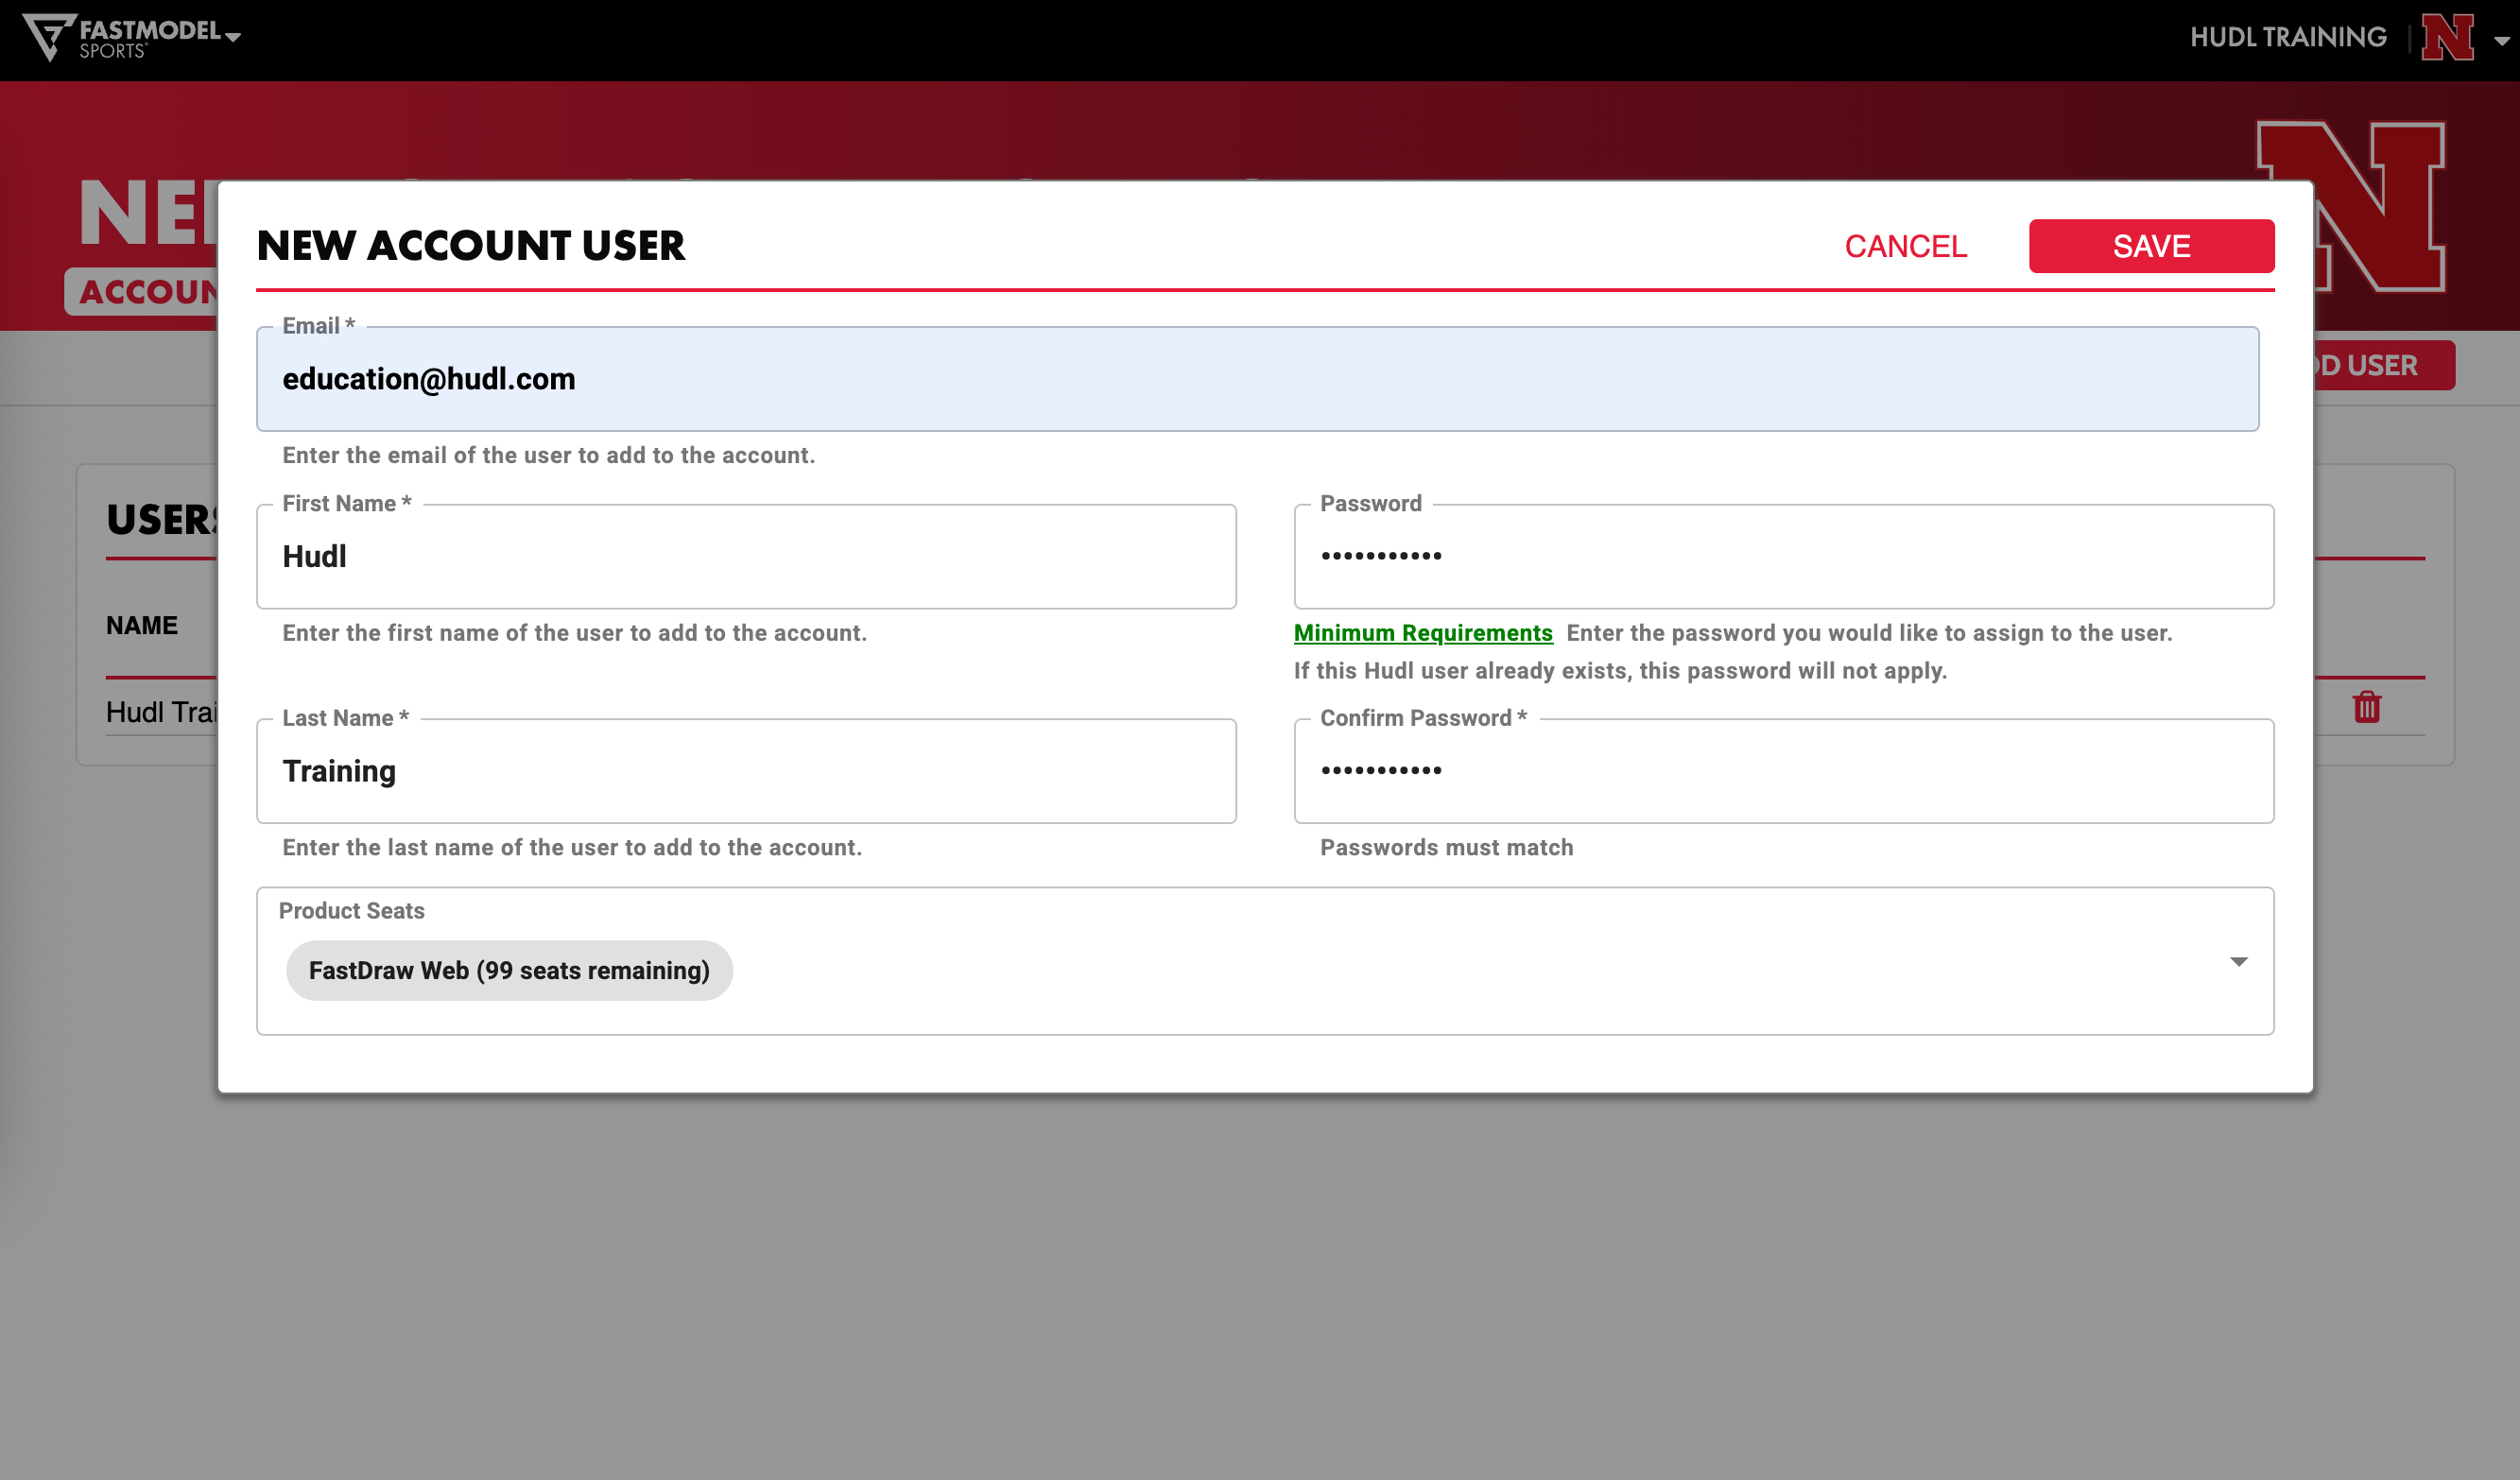Click the Password input field
Viewport: 2520px width, 1480px height.
pos(1784,557)
